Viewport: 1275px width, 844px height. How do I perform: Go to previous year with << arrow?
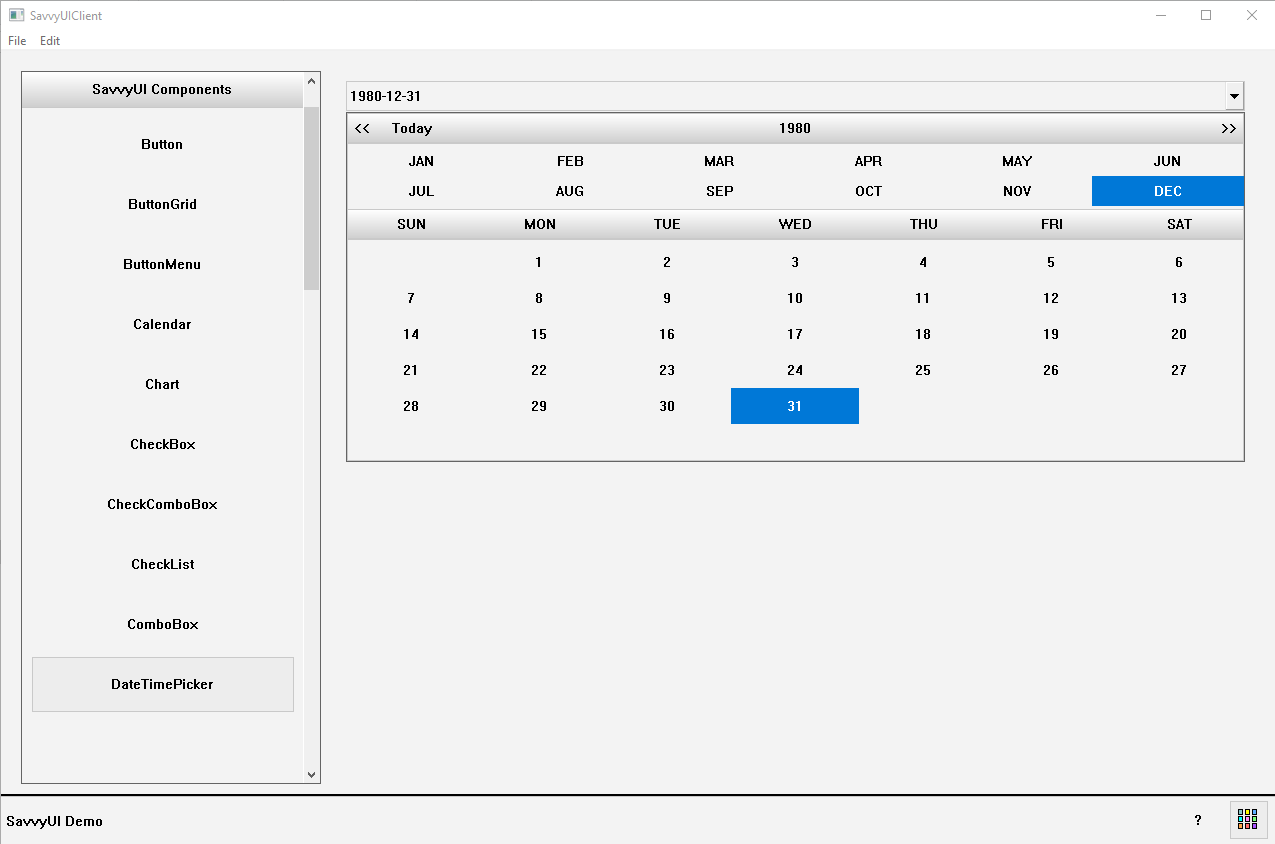click(362, 128)
